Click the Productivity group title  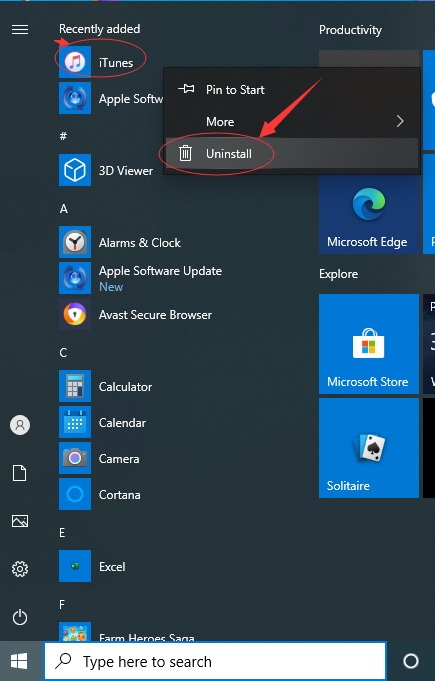(350, 30)
